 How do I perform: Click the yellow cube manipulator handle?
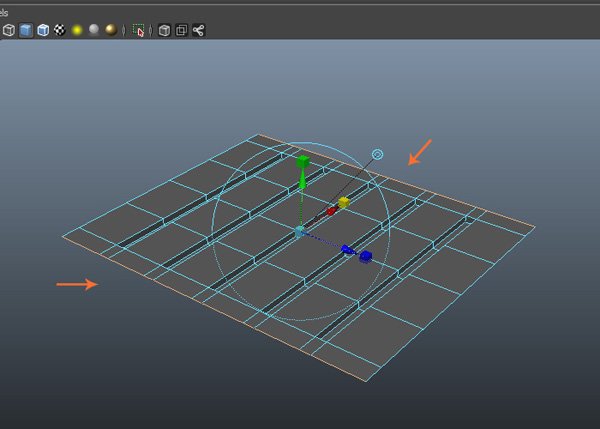click(344, 202)
